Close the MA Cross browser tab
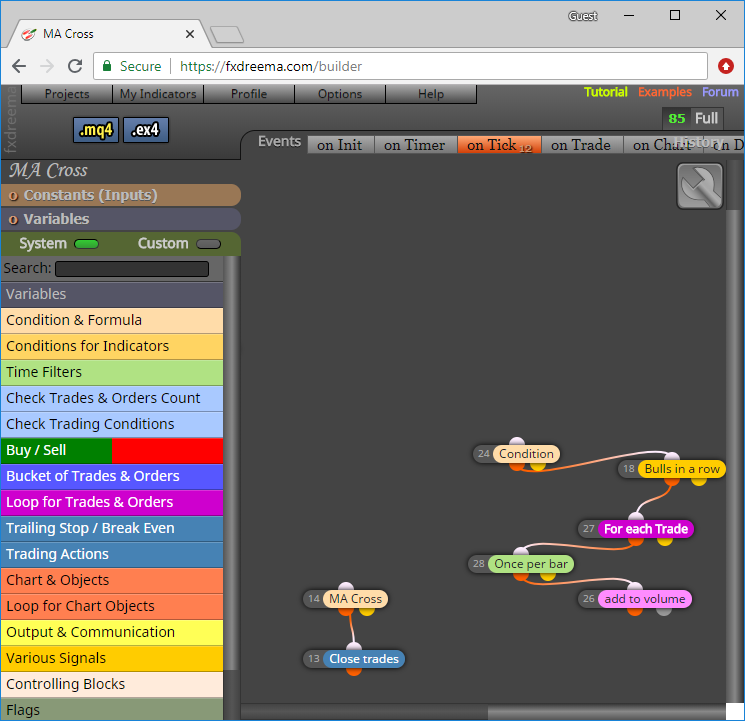 pos(190,34)
